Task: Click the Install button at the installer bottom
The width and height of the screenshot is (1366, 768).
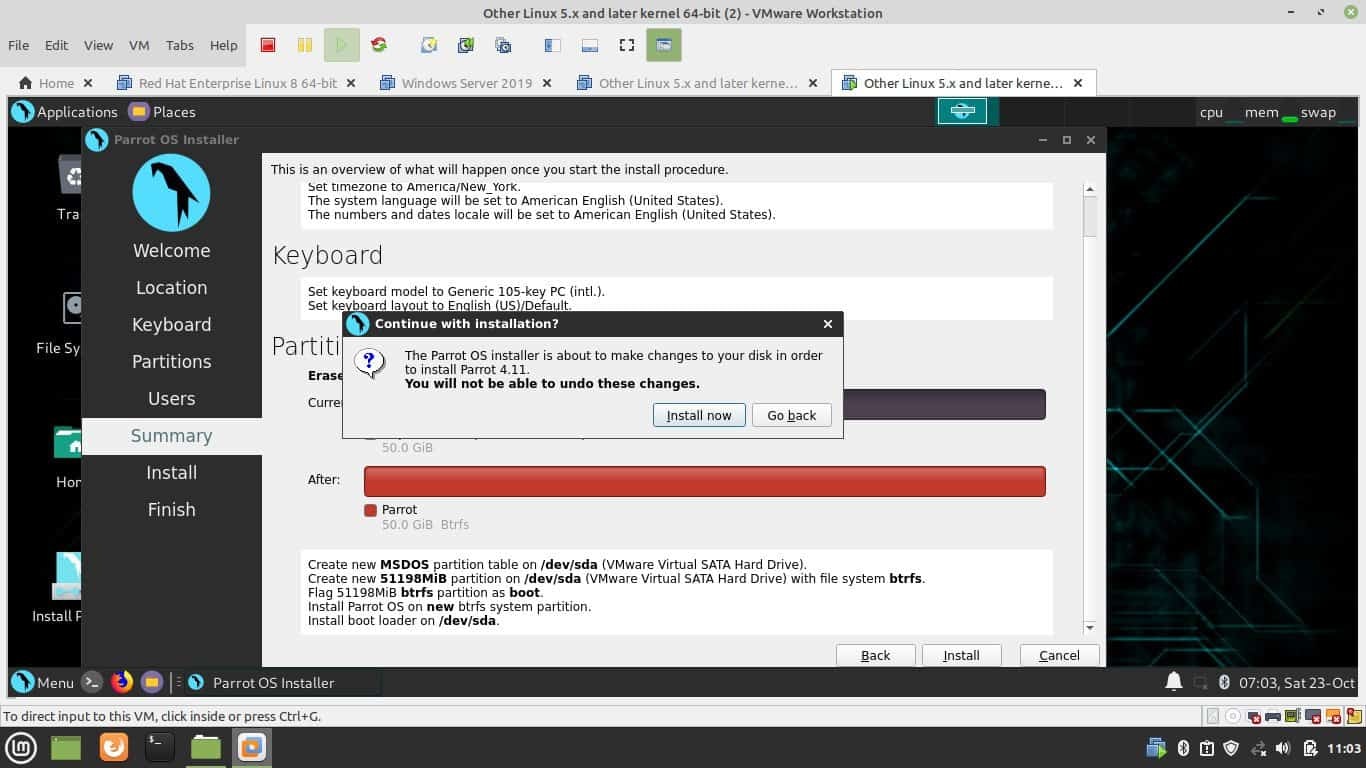Action: 961,655
